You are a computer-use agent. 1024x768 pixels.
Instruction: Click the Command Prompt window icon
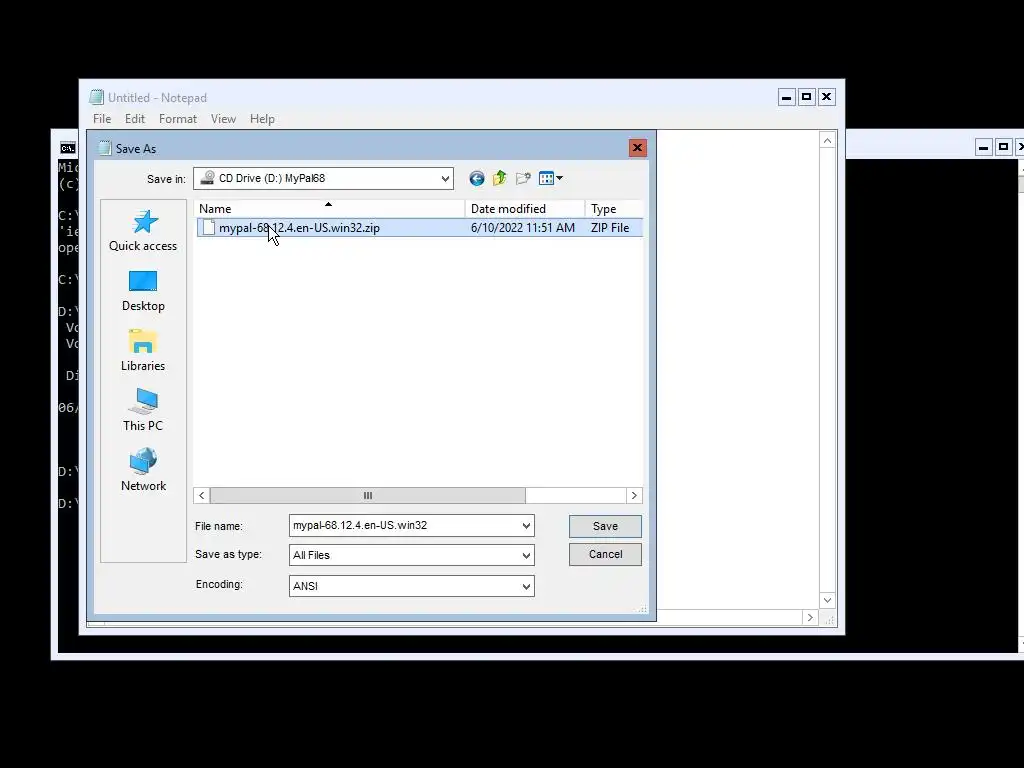68,148
